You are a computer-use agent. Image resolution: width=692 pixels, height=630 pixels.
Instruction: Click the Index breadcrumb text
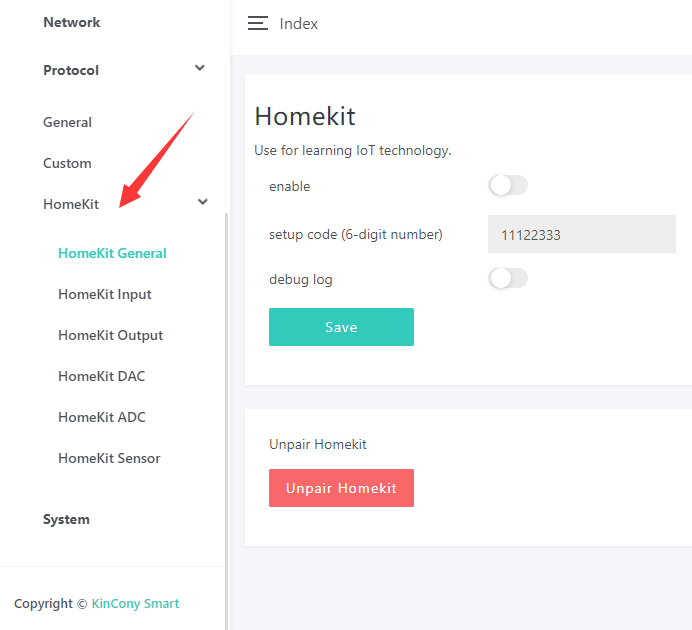pyautogui.click(x=299, y=24)
